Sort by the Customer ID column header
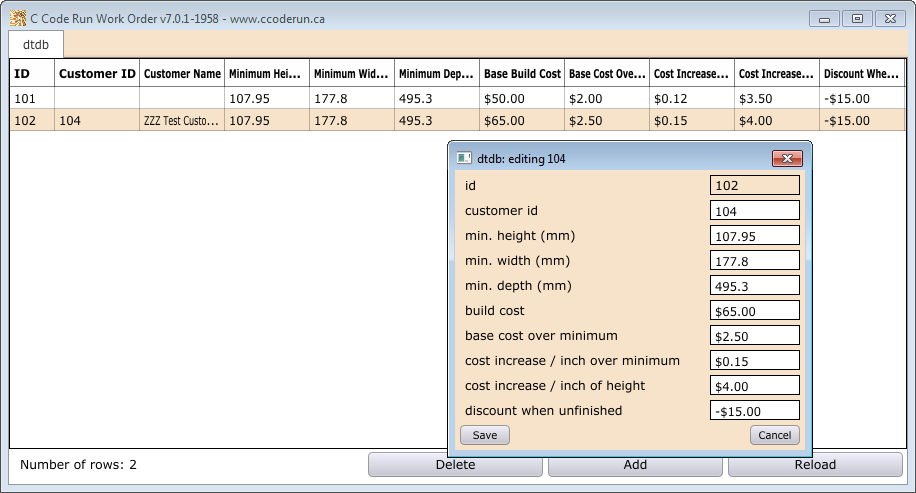Screen dimensions: 916x493 pos(97,74)
